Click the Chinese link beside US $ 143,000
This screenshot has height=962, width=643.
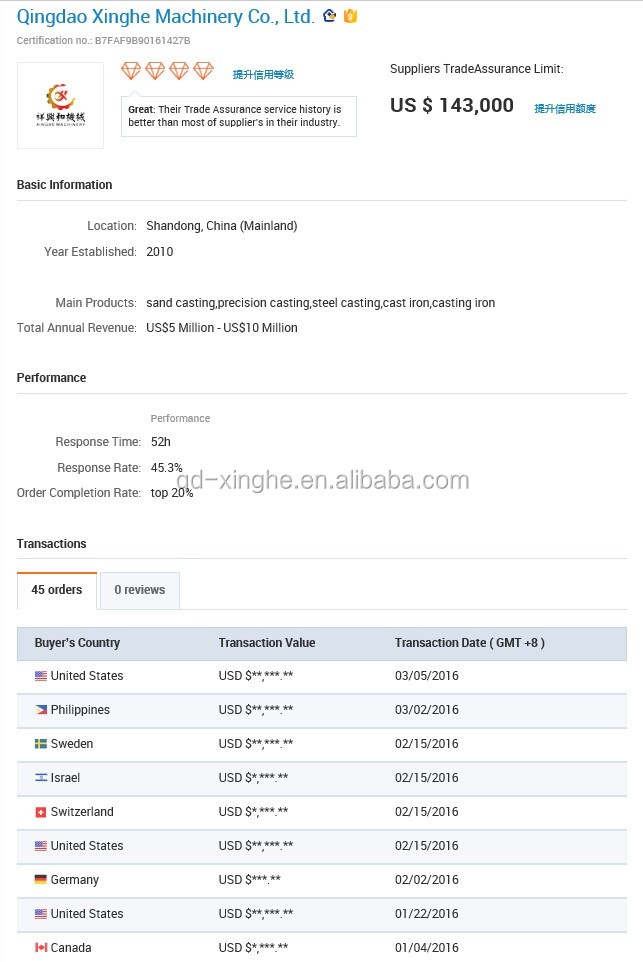pyautogui.click(x=565, y=109)
